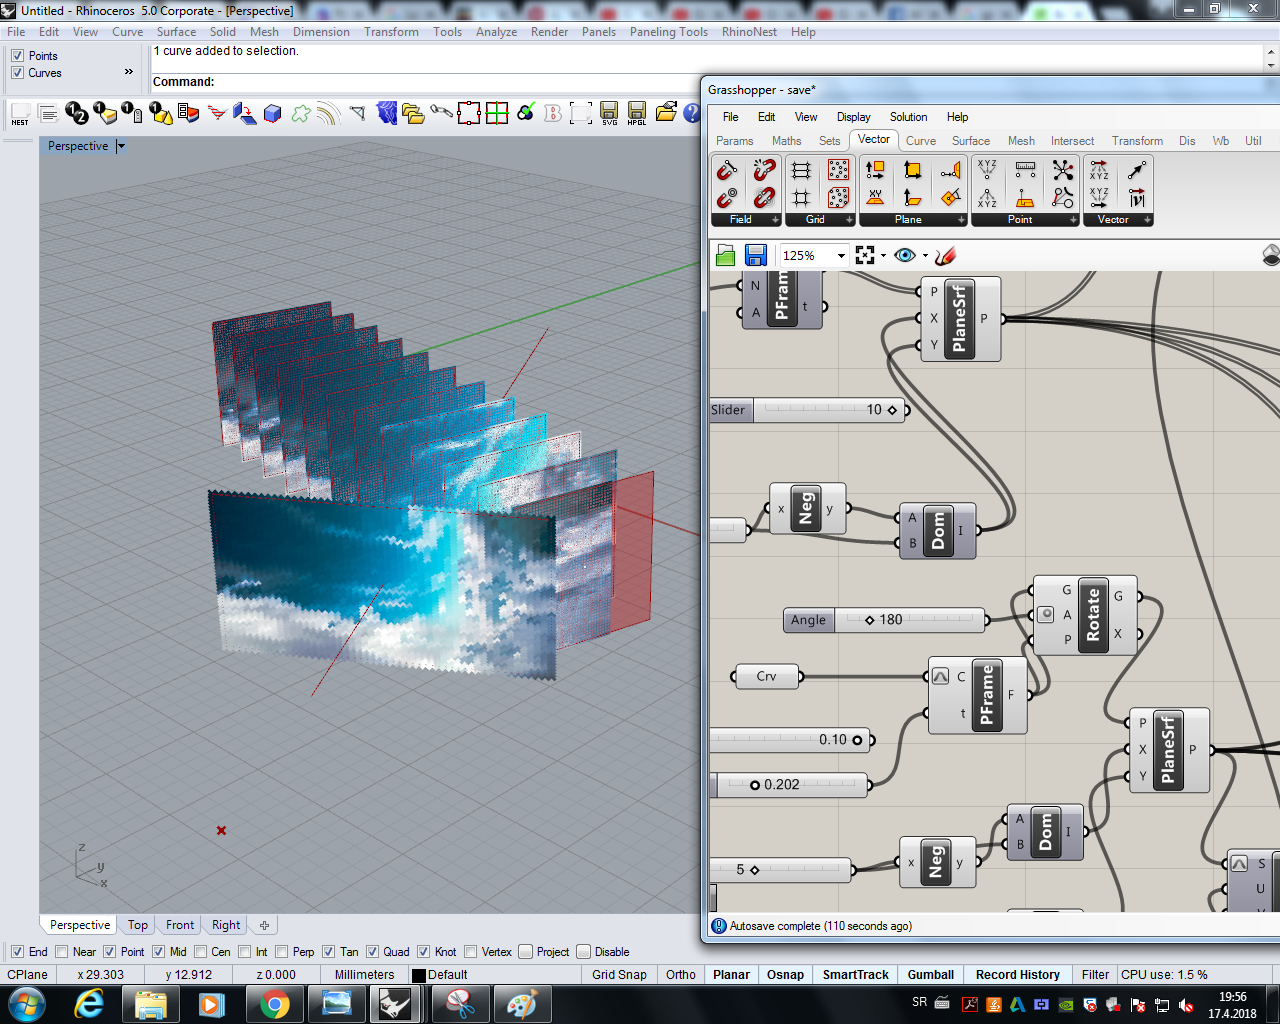Viewport: 1280px width, 1024px height.
Task: Click the open folder icon in Grasshopper toolbar
Action: point(726,255)
